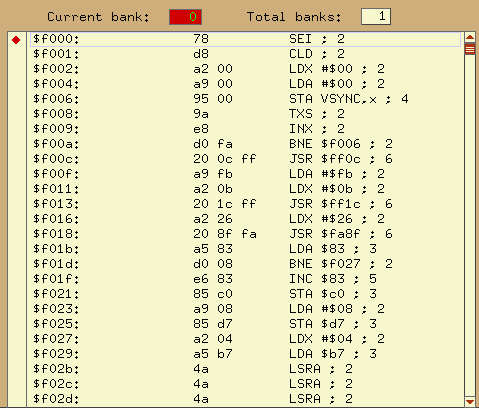Image resolution: width=479 pixels, height=408 pixels.
Task: Click the INC $83 instruction row
Action: pos(246,279)
